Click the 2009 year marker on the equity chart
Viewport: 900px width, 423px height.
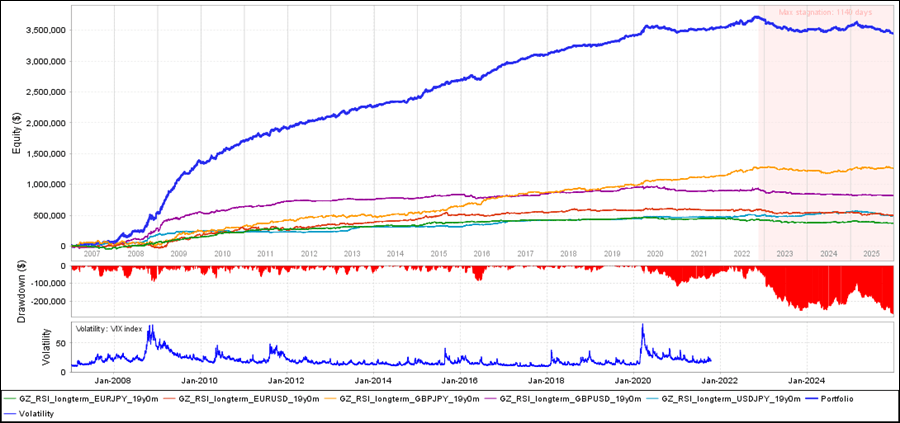click(x=179, y=254)
